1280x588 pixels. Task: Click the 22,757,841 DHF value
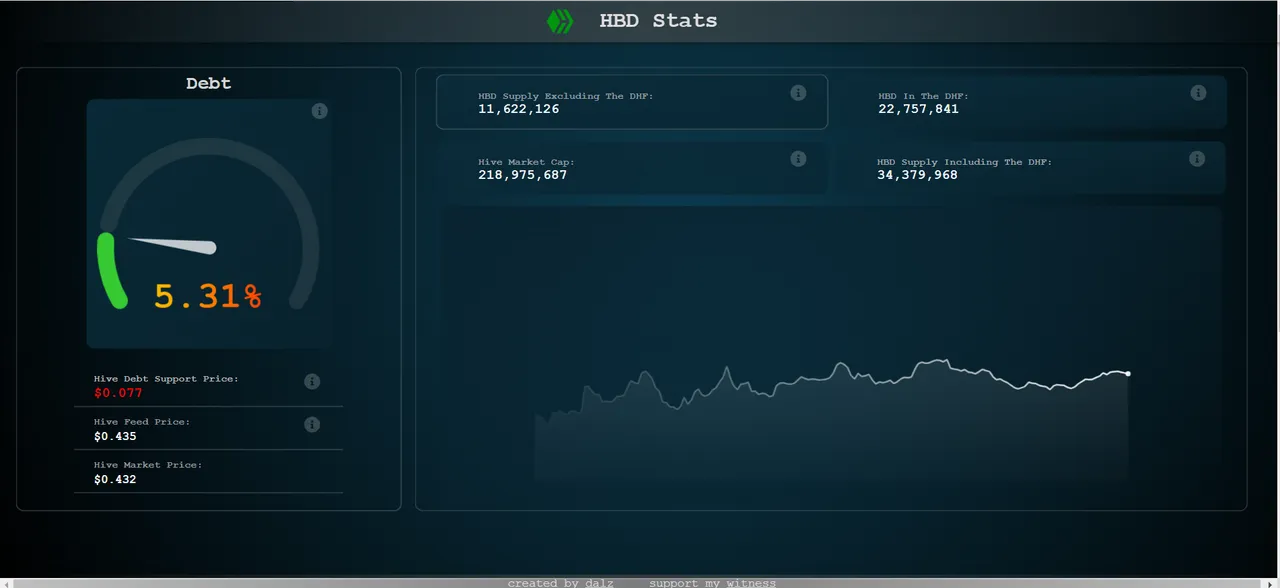click(x=918, y=109)
